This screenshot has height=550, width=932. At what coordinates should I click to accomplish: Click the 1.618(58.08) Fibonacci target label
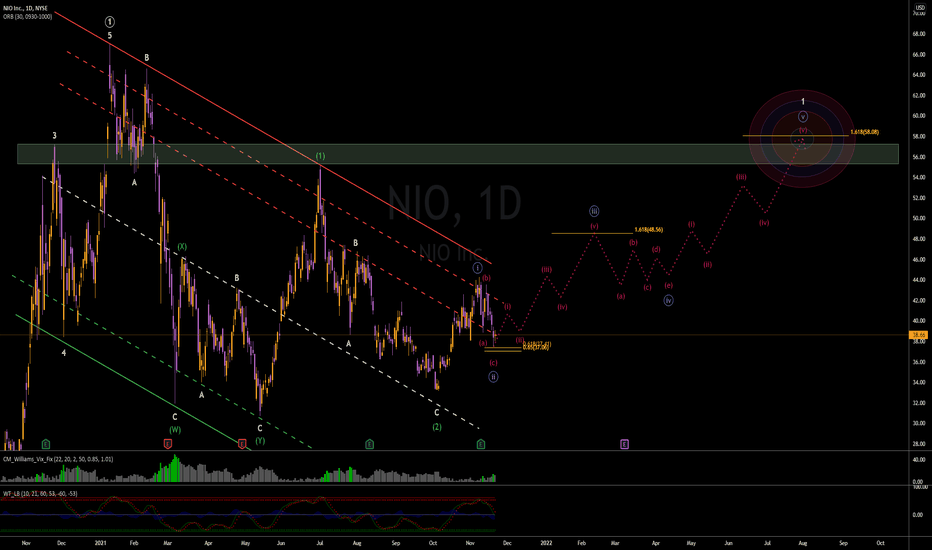[864, 132]
